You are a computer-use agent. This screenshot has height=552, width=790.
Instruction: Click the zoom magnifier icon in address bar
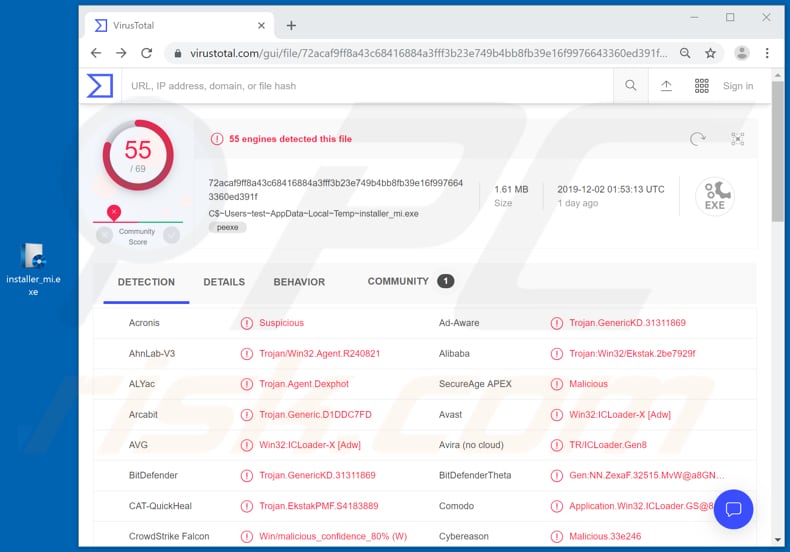685,53
